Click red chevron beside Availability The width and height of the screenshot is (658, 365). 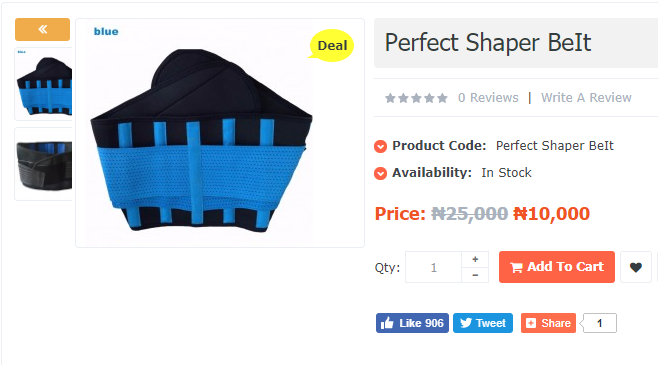pos(380,173)
